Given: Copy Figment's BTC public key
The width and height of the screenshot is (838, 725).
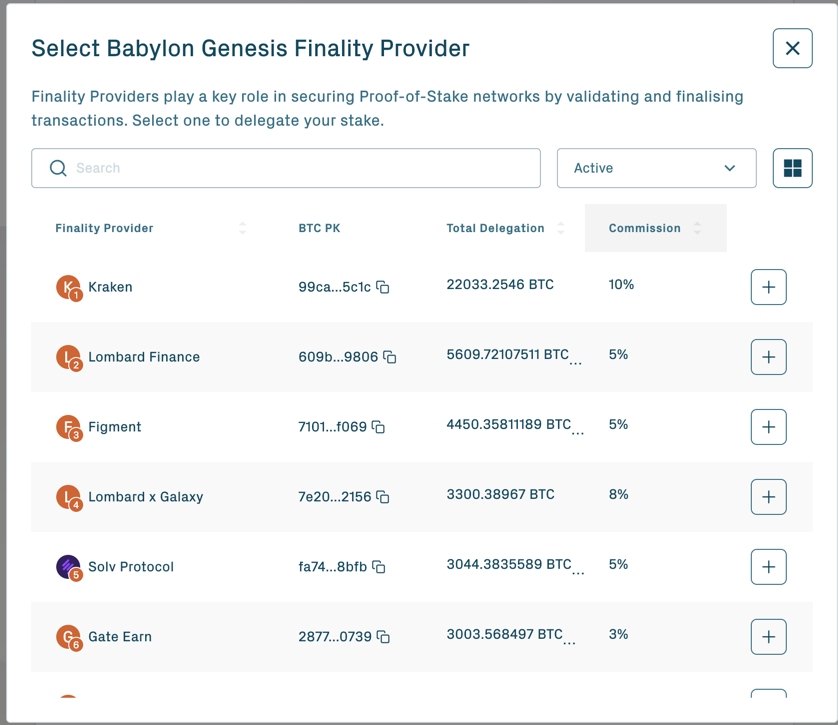Looking at the screenshot, I should 378,427.
